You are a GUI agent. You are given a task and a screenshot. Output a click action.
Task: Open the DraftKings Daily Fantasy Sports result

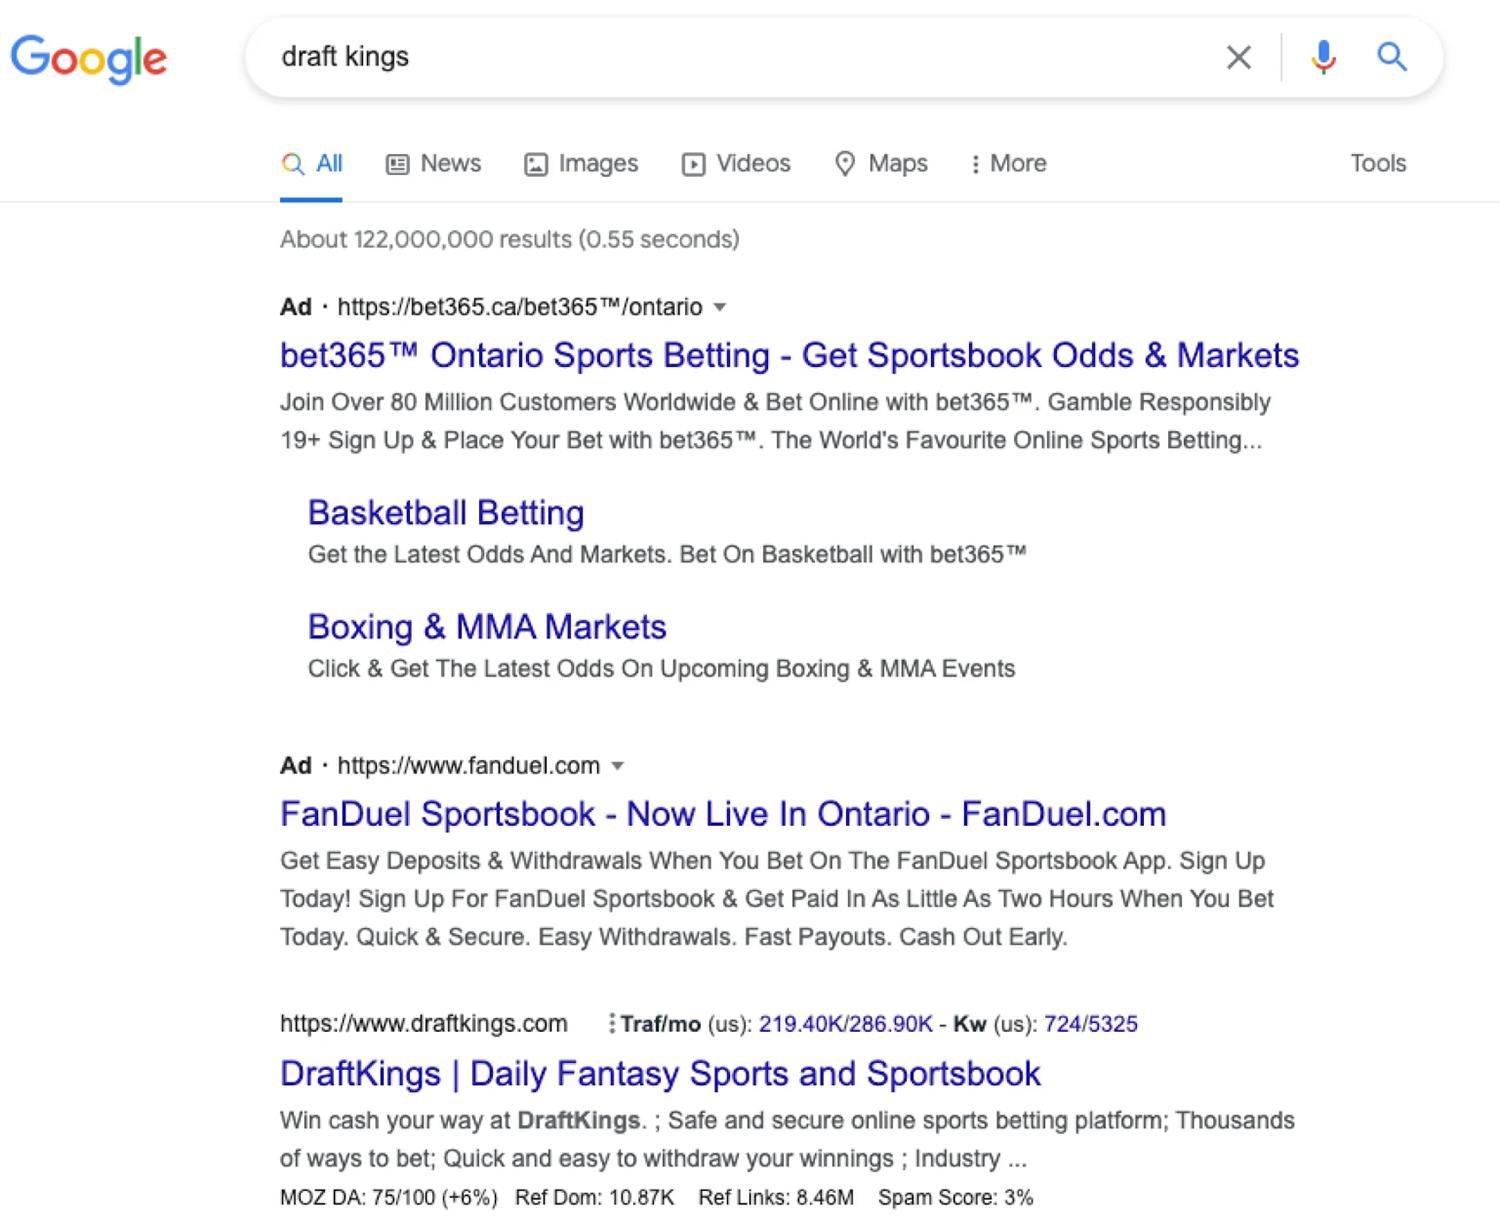point(660,1073)
